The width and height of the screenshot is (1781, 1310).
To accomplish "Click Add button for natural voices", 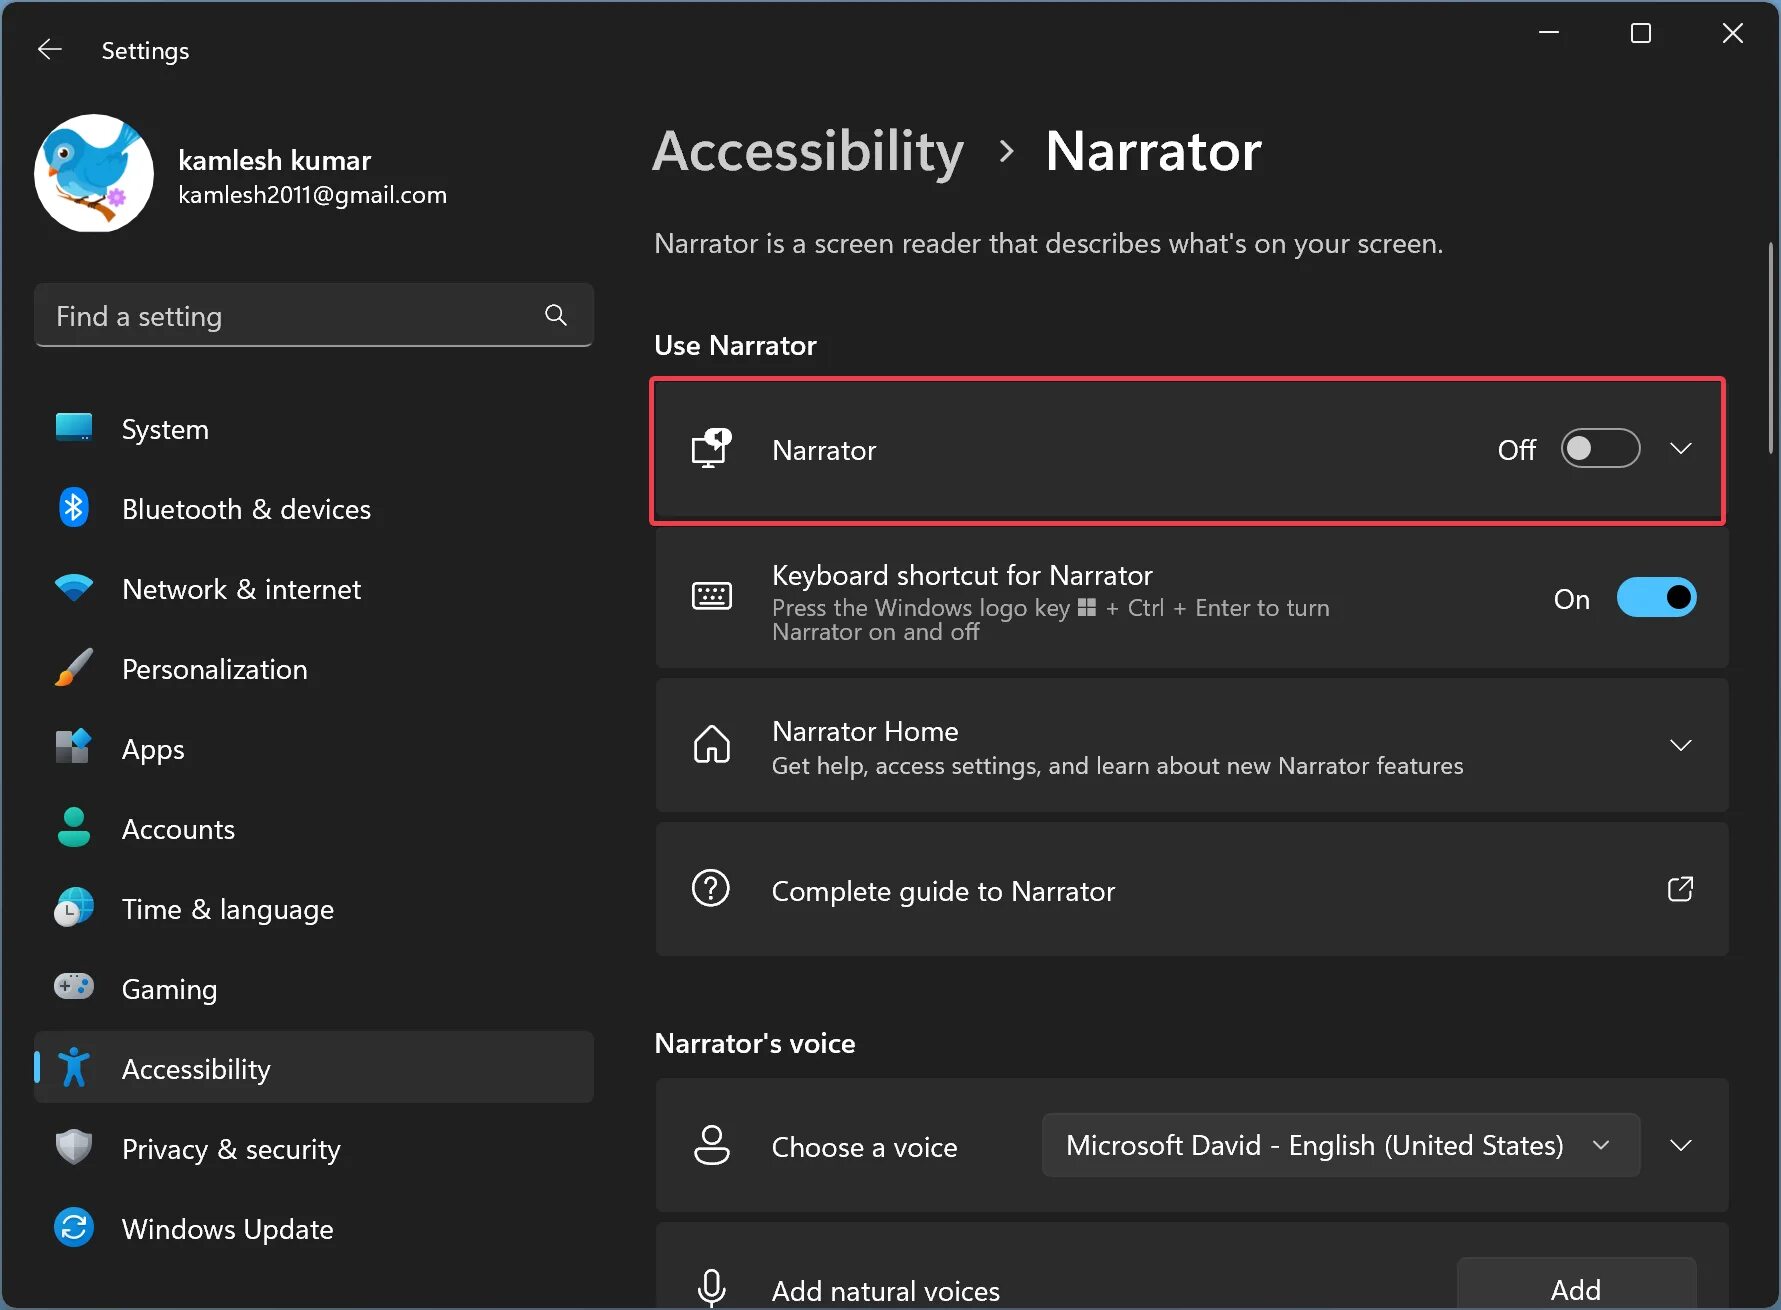I will [x=1575, y=1289].
